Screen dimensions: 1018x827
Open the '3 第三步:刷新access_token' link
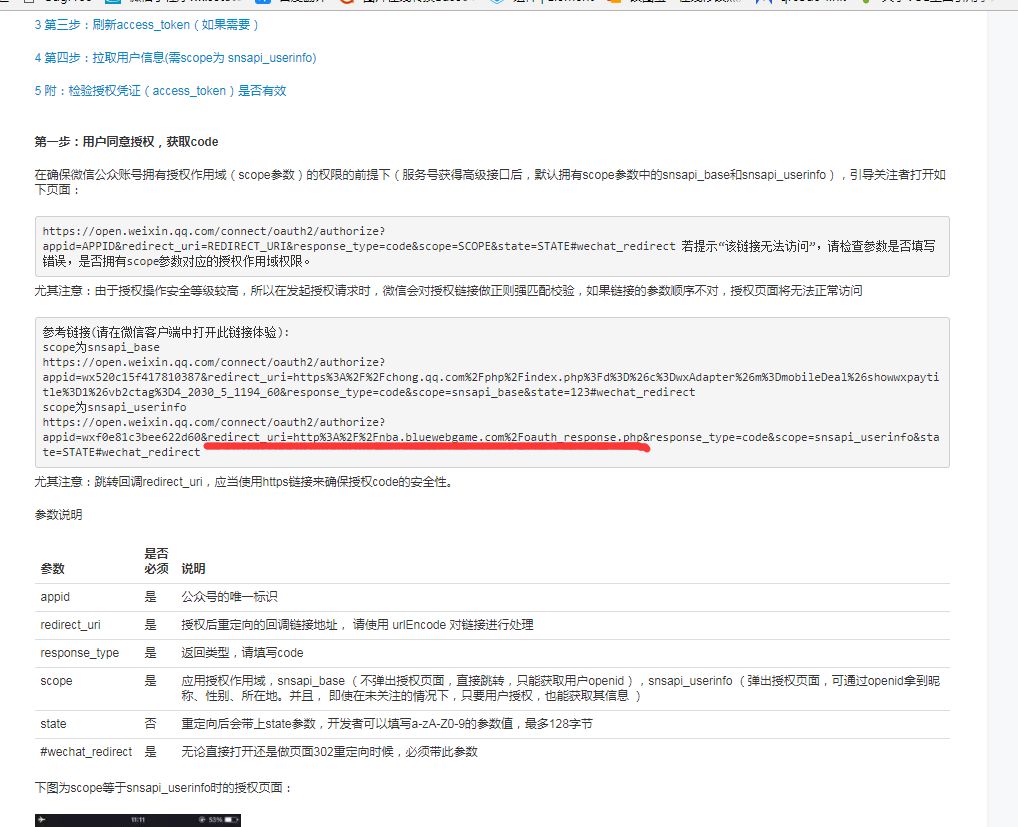pos(147,25)
